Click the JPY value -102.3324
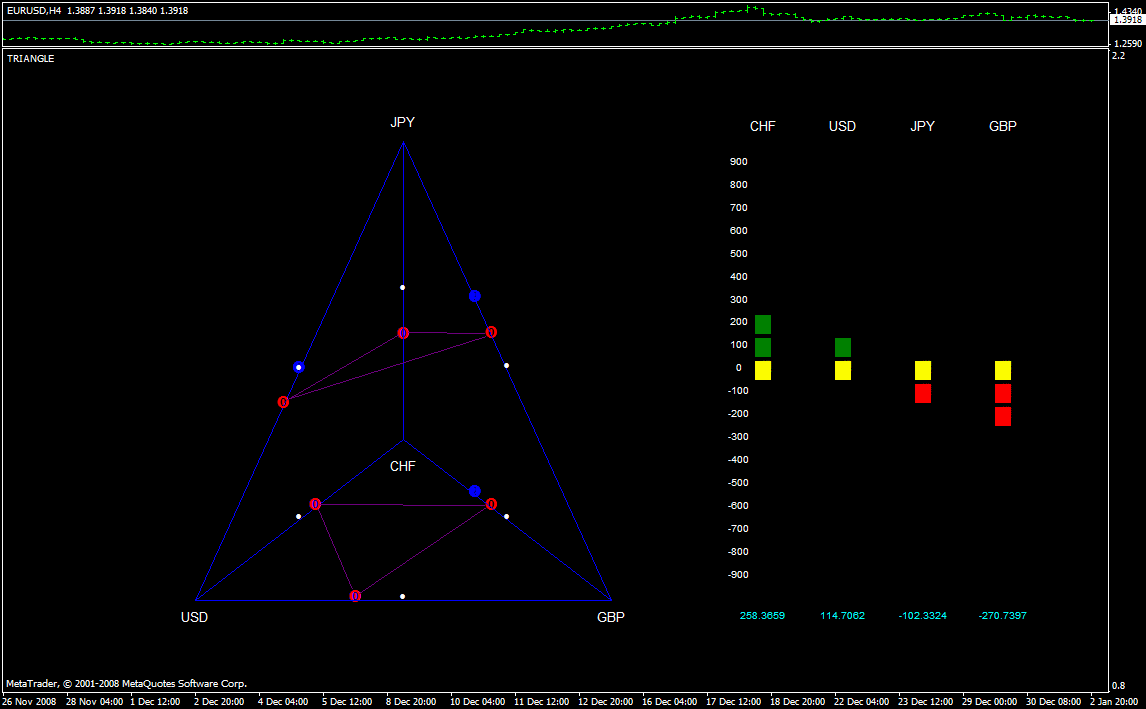1146x709 pixels. tap(922, 616)
